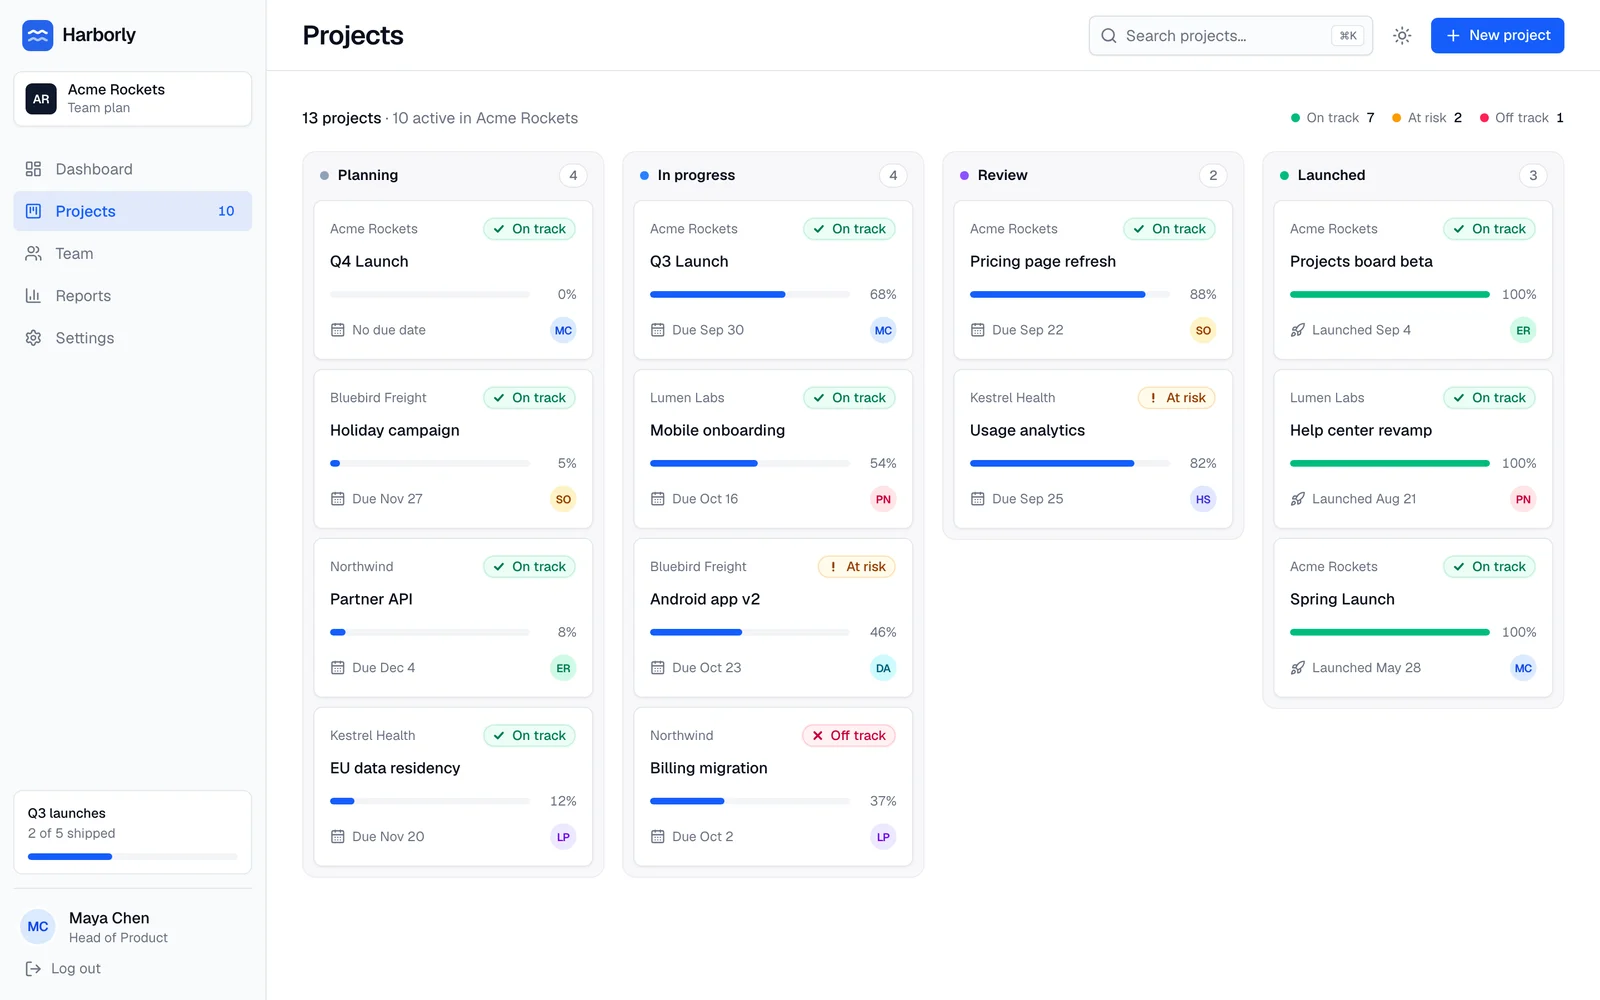Screen dimensions: 1600x1000
Task: Click the Due Oct 23 date text
Action: coord(707,668)
